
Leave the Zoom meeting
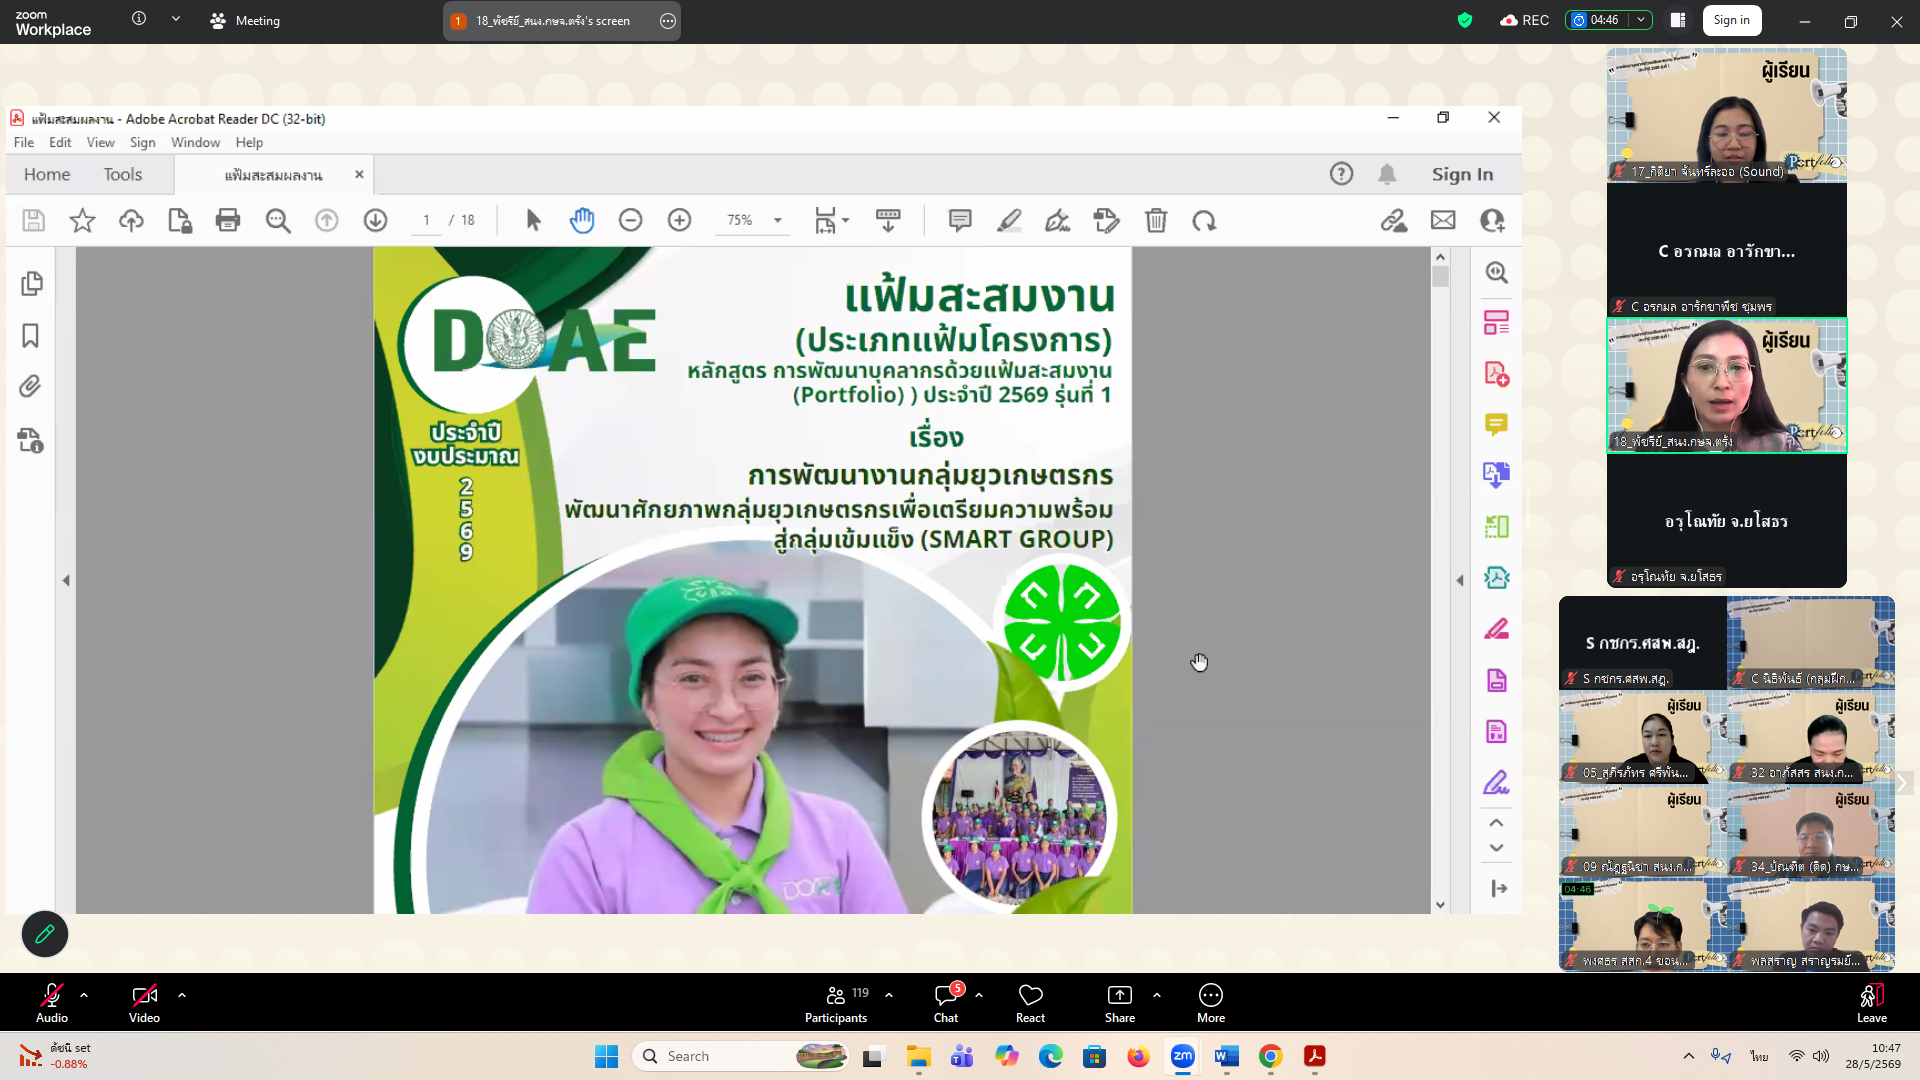click(1872, 1002)
